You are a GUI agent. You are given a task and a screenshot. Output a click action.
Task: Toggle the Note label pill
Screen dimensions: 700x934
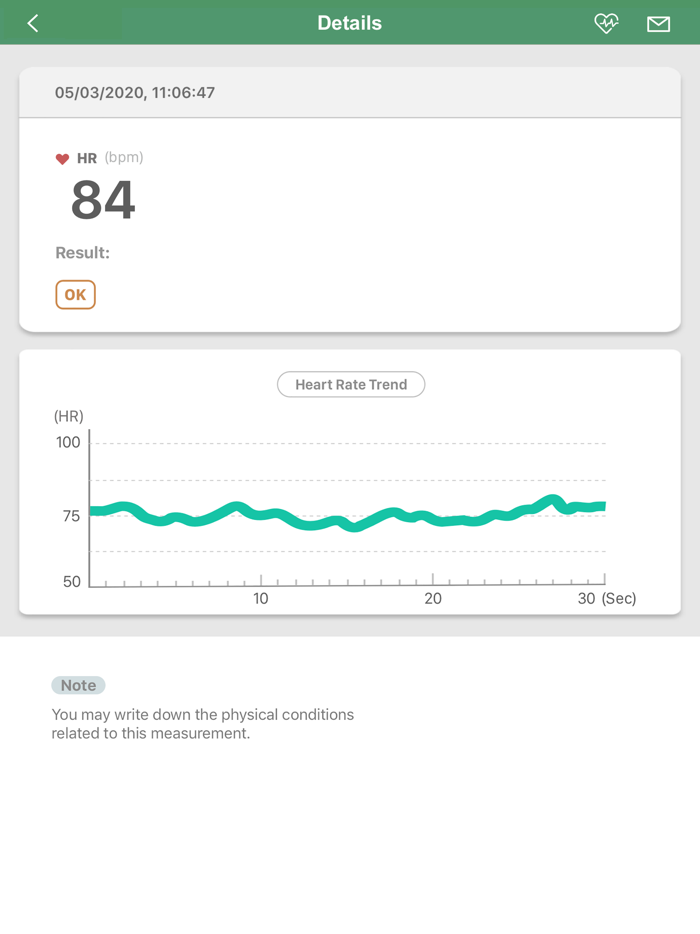coord(77,685)
